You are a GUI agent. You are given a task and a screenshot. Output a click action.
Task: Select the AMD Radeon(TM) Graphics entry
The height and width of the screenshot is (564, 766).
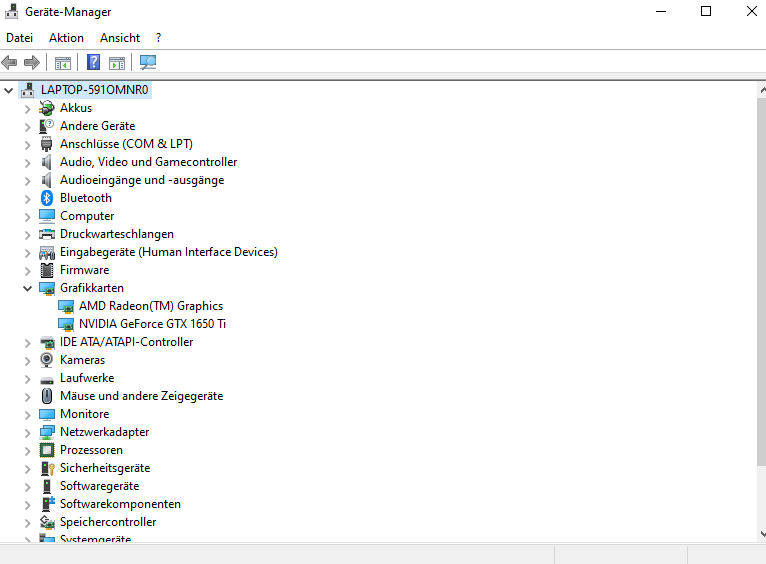[151, 306]
